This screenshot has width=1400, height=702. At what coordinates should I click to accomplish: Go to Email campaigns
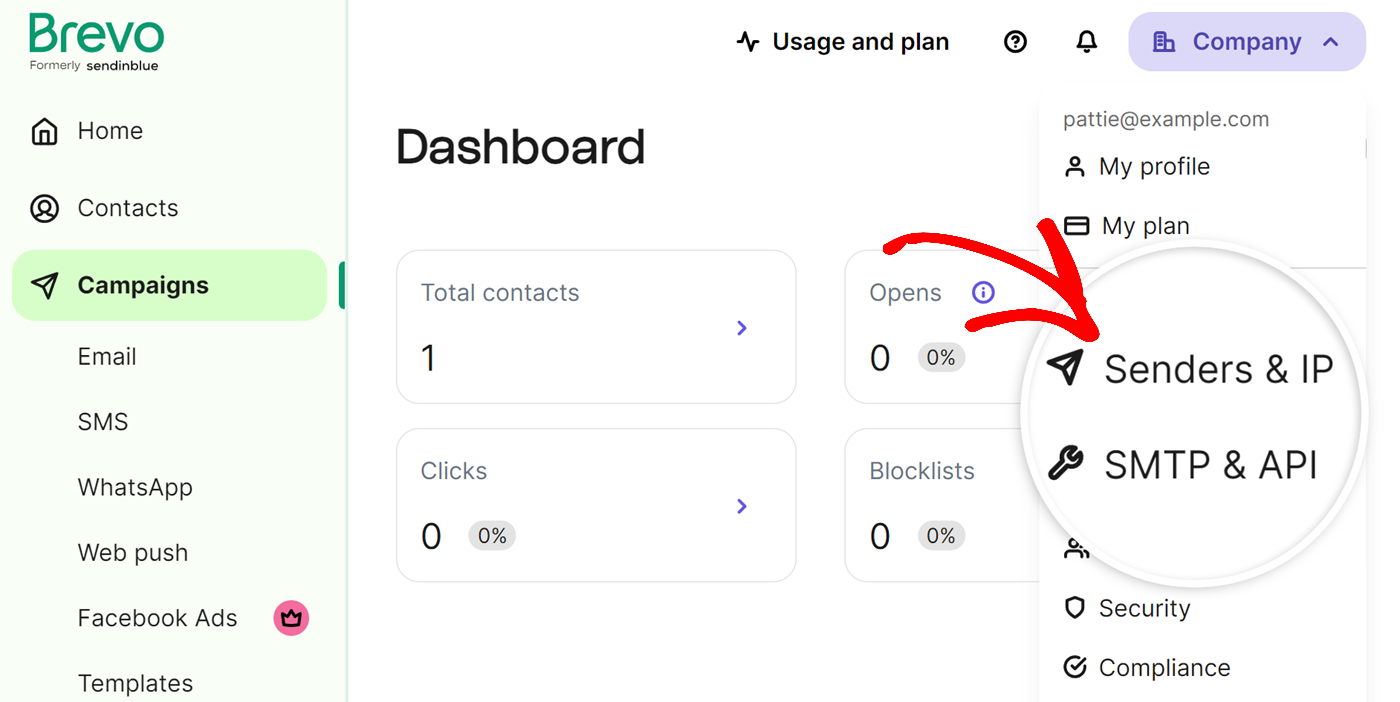(x=107, y=357)
